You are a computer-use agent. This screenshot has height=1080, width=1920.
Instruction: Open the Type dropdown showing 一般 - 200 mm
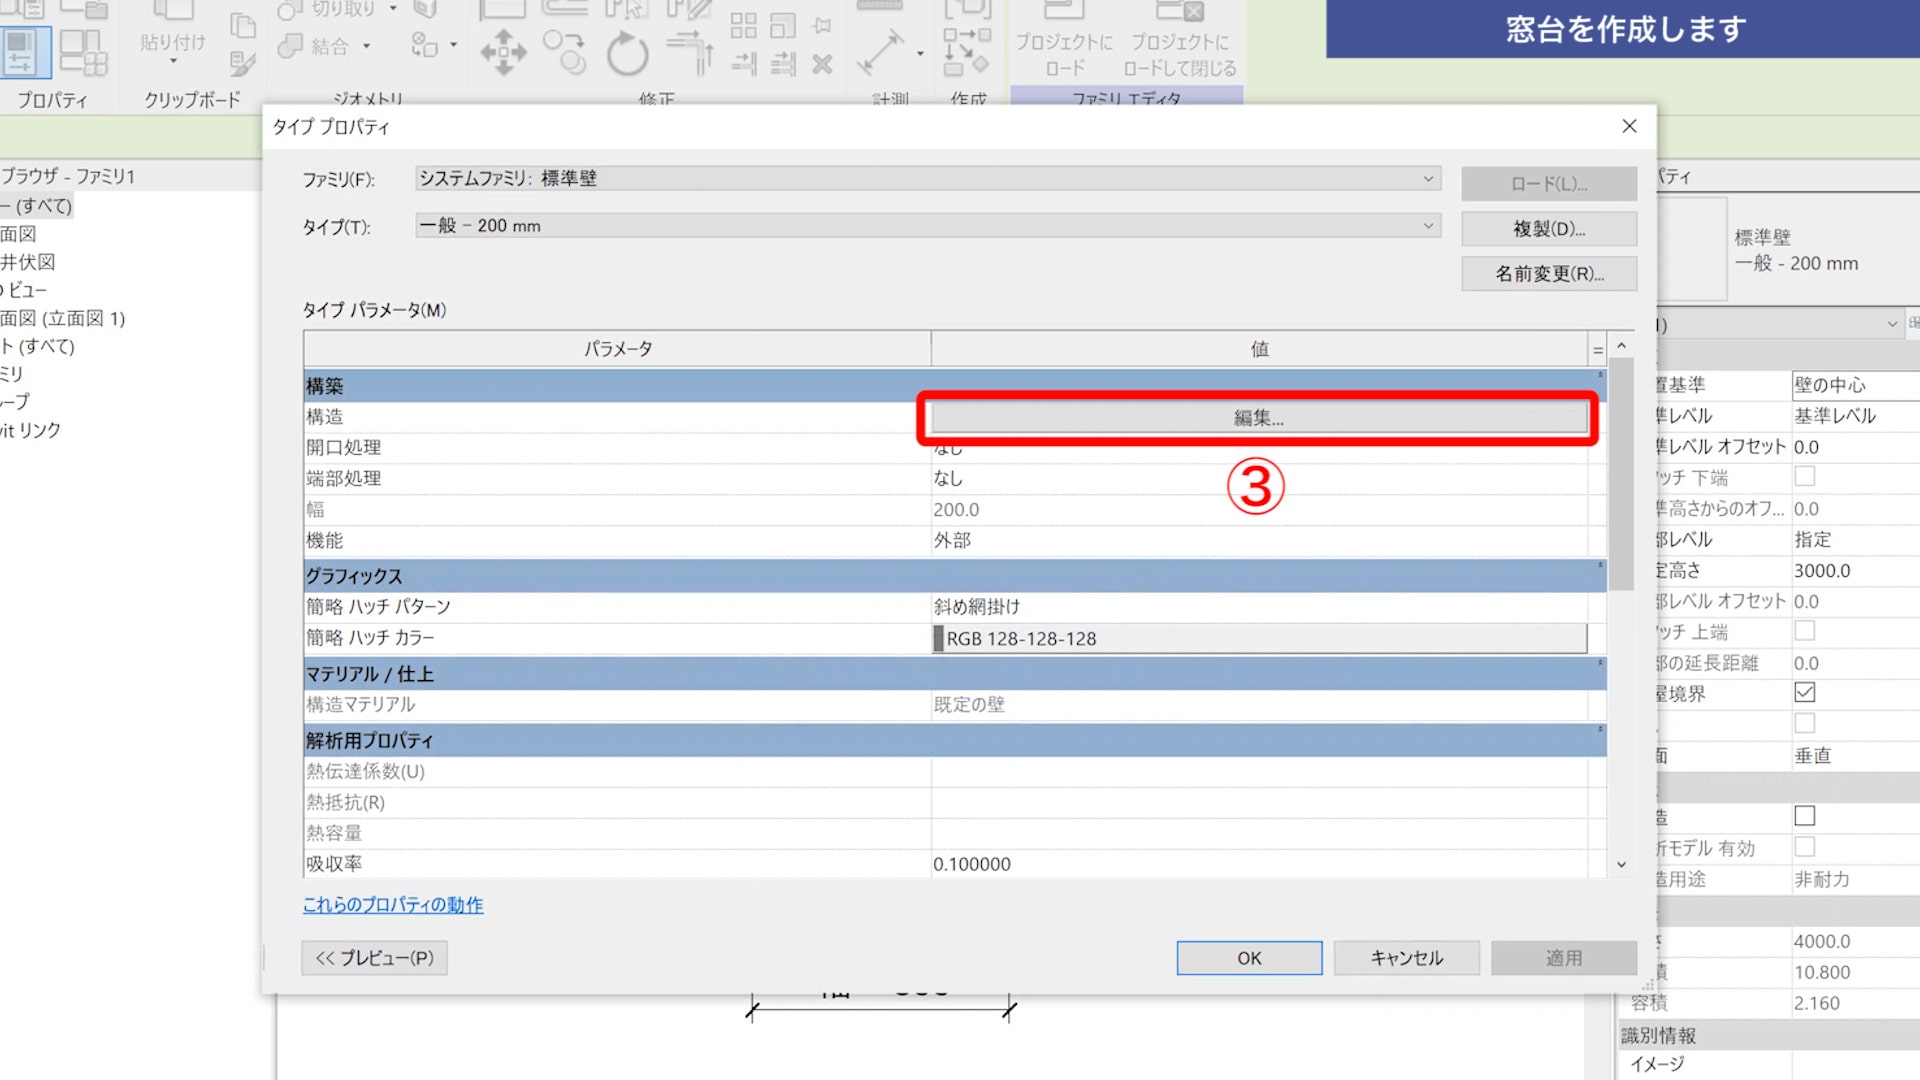[1428, 226]
